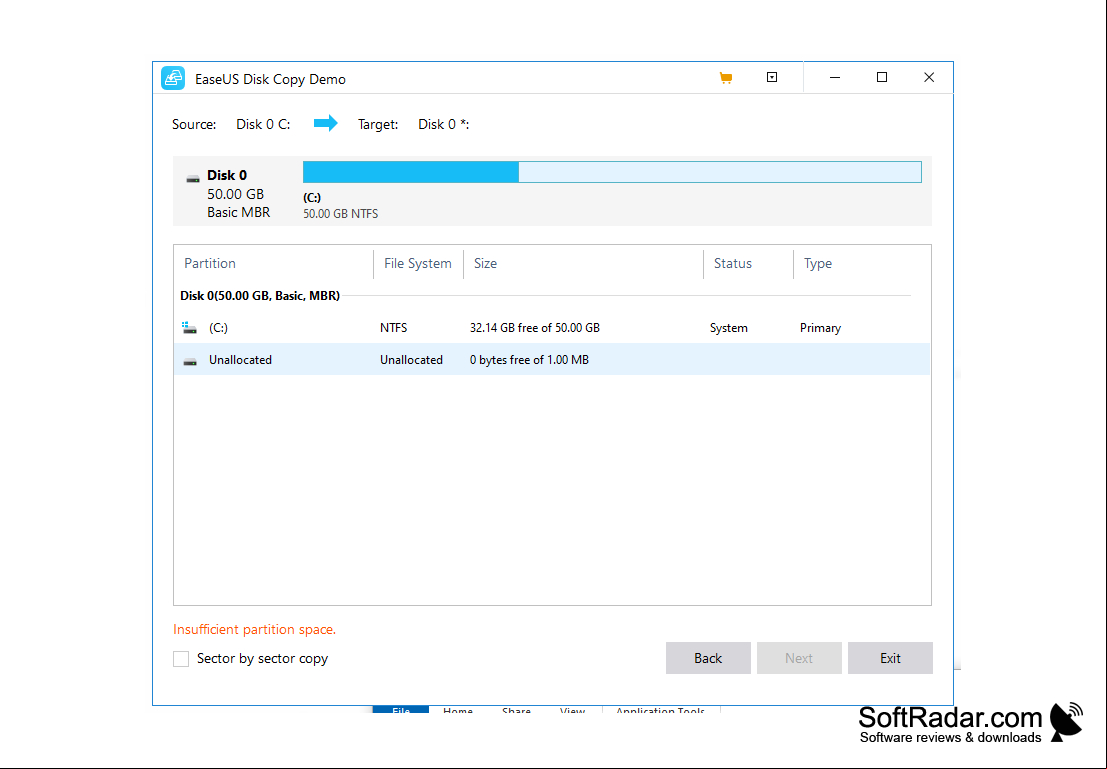This screenshot has width=1107, height=769.
Task: Enable Sector by sector copy checkbox
Action: (x=181, y=659)
